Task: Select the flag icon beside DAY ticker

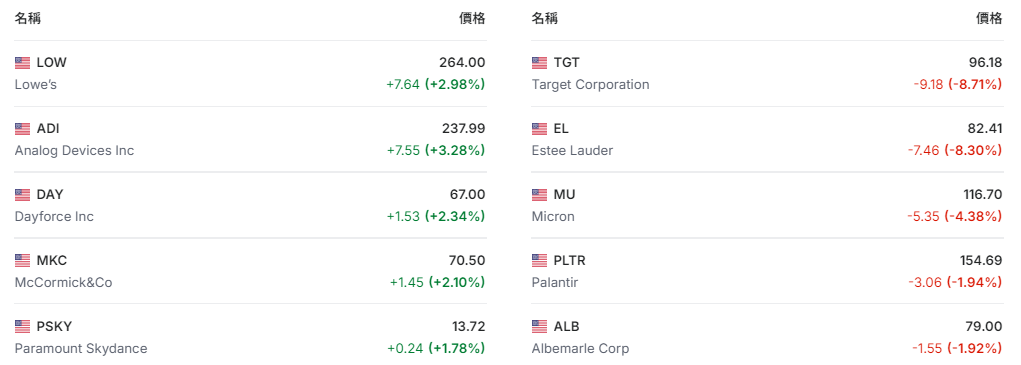Action: (23, 195)
